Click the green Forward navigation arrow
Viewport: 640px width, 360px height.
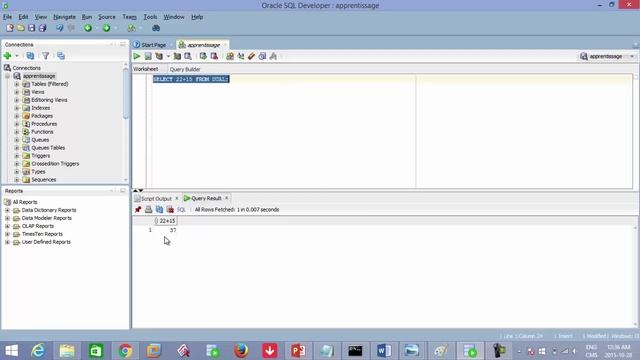tap(107, 28)
